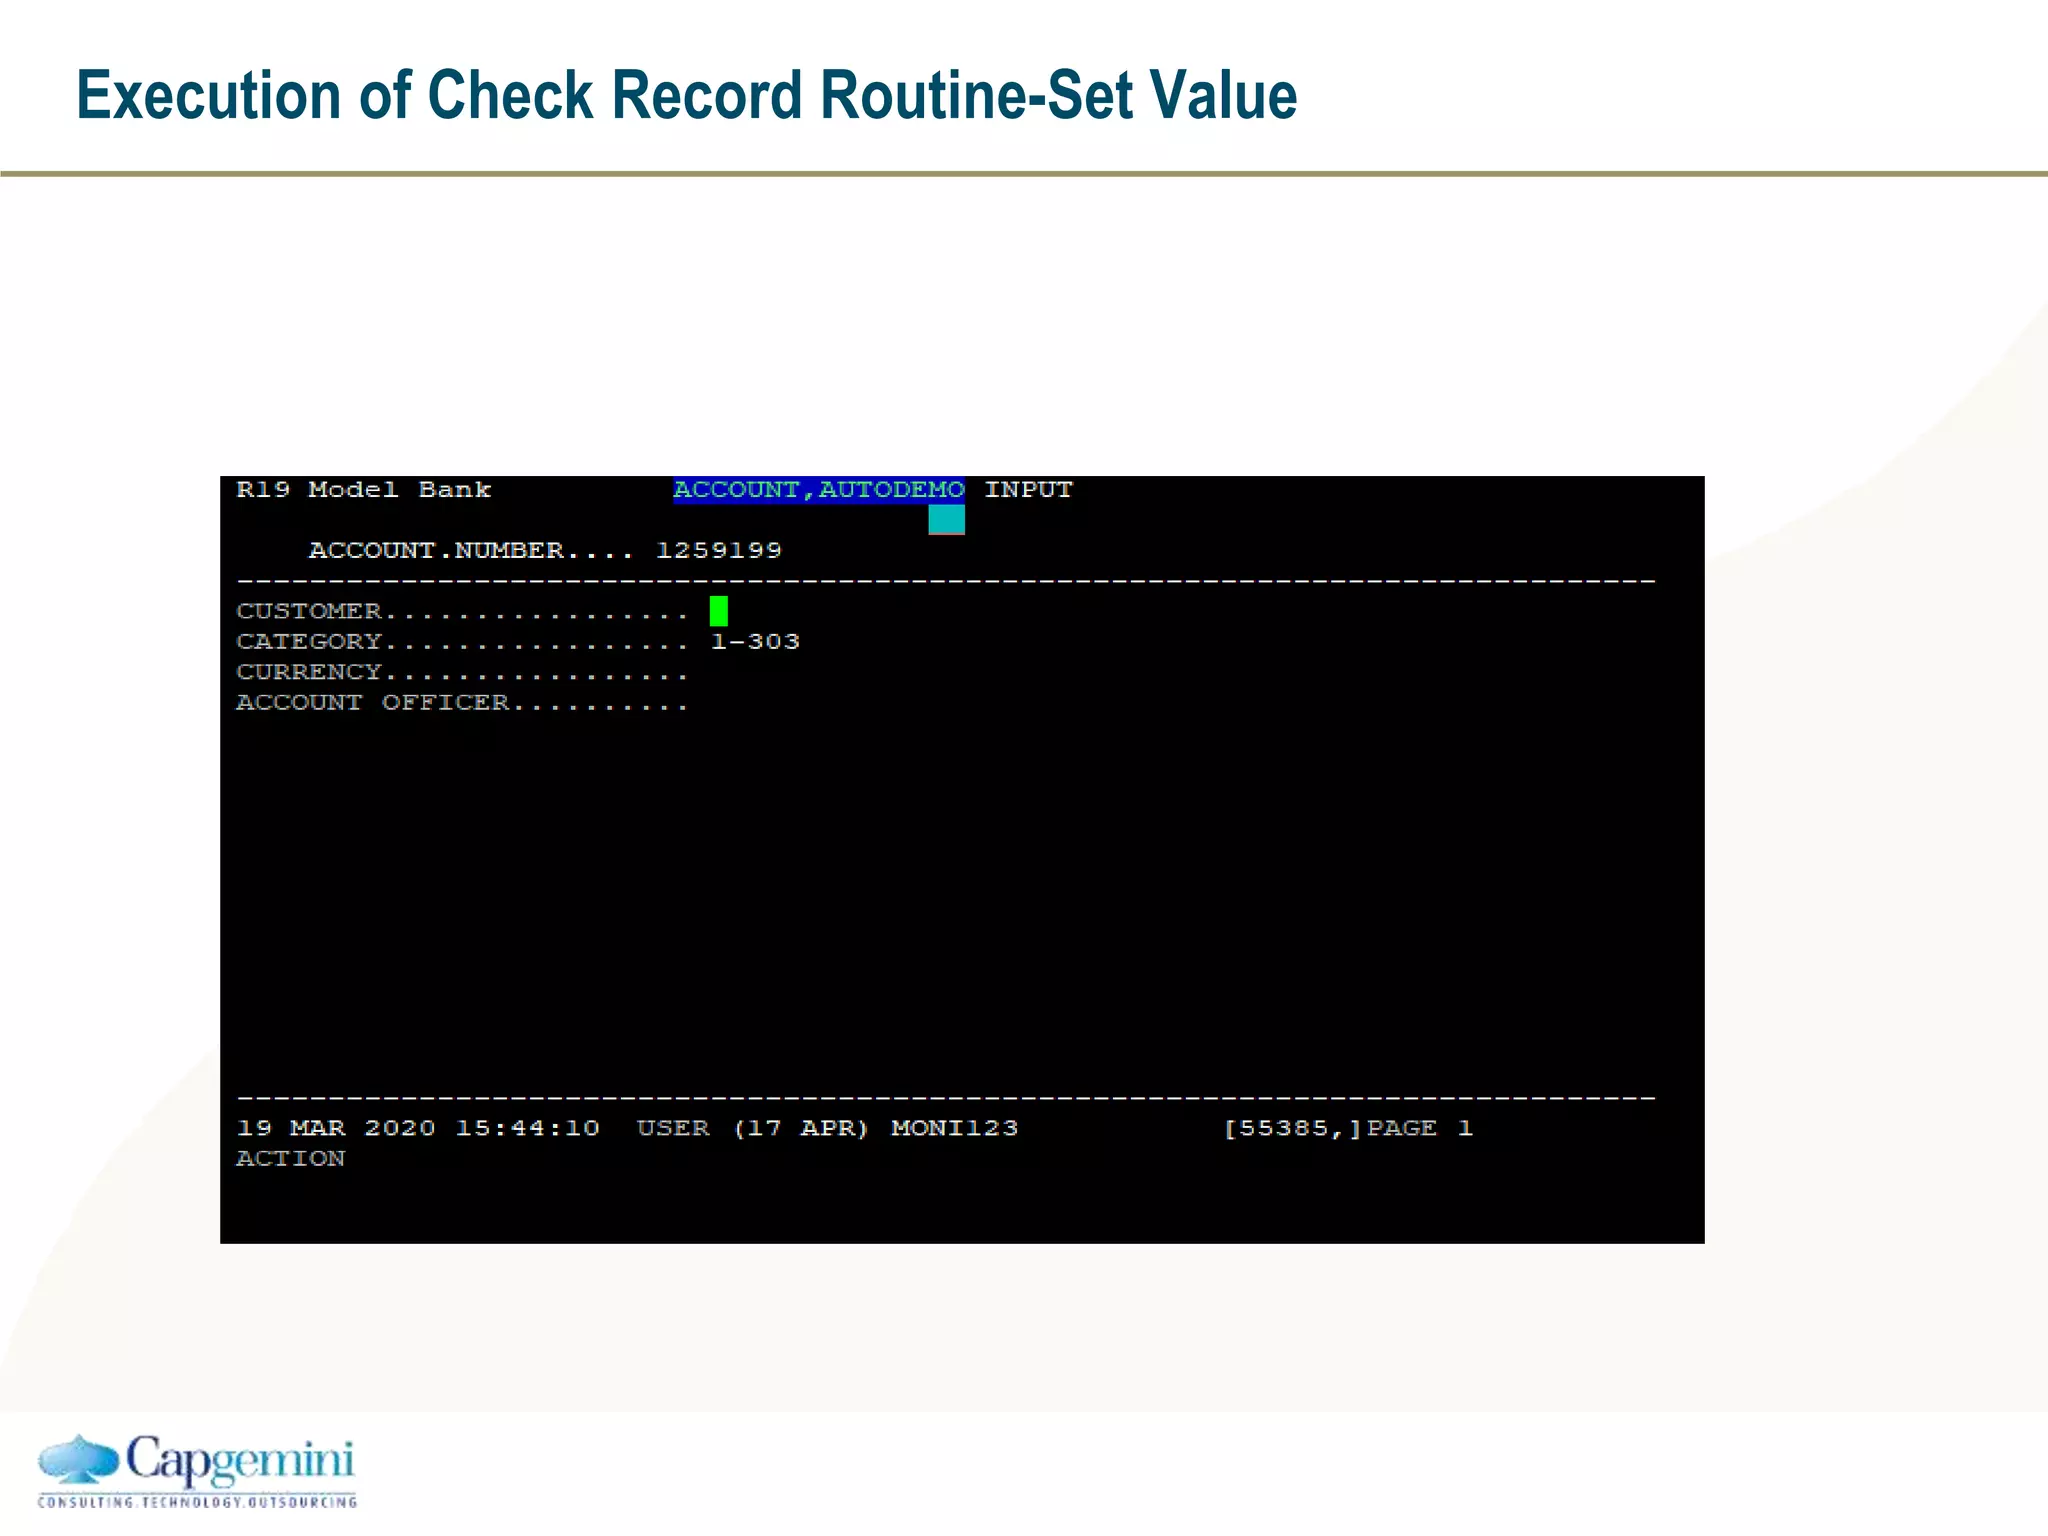Click the CATEGORY field label
The height and width of the screenshot is (1536, 2048).
(309, 642)
